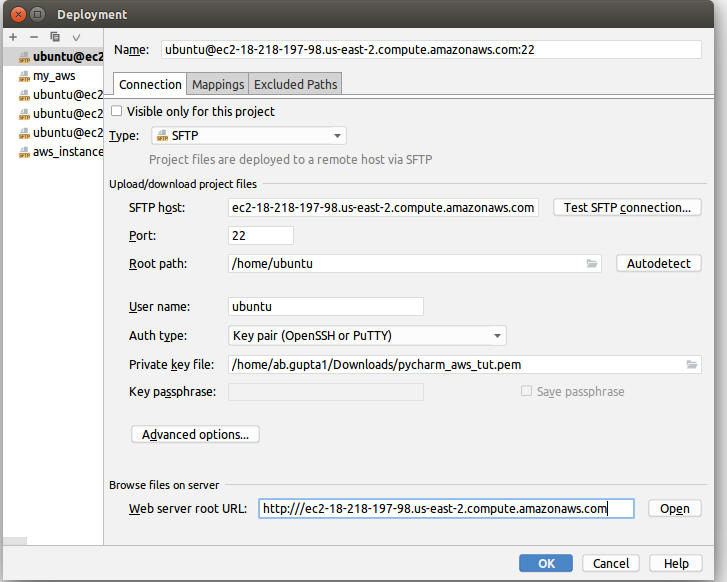Click the Autodetect button
The width and height of the screenshot is (727, 582).
(x=659, y=263)
